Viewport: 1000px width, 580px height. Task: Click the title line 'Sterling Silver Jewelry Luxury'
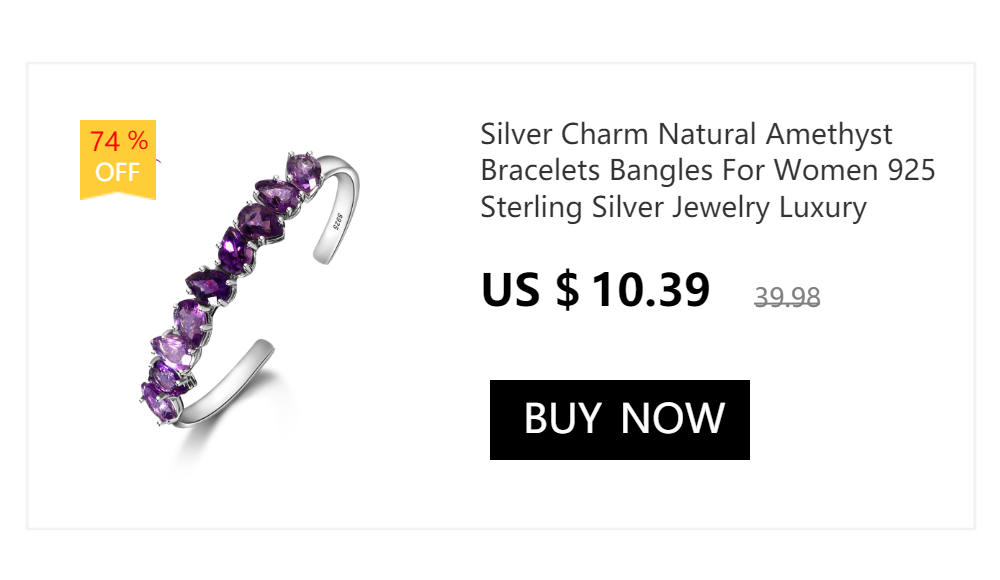673,207
